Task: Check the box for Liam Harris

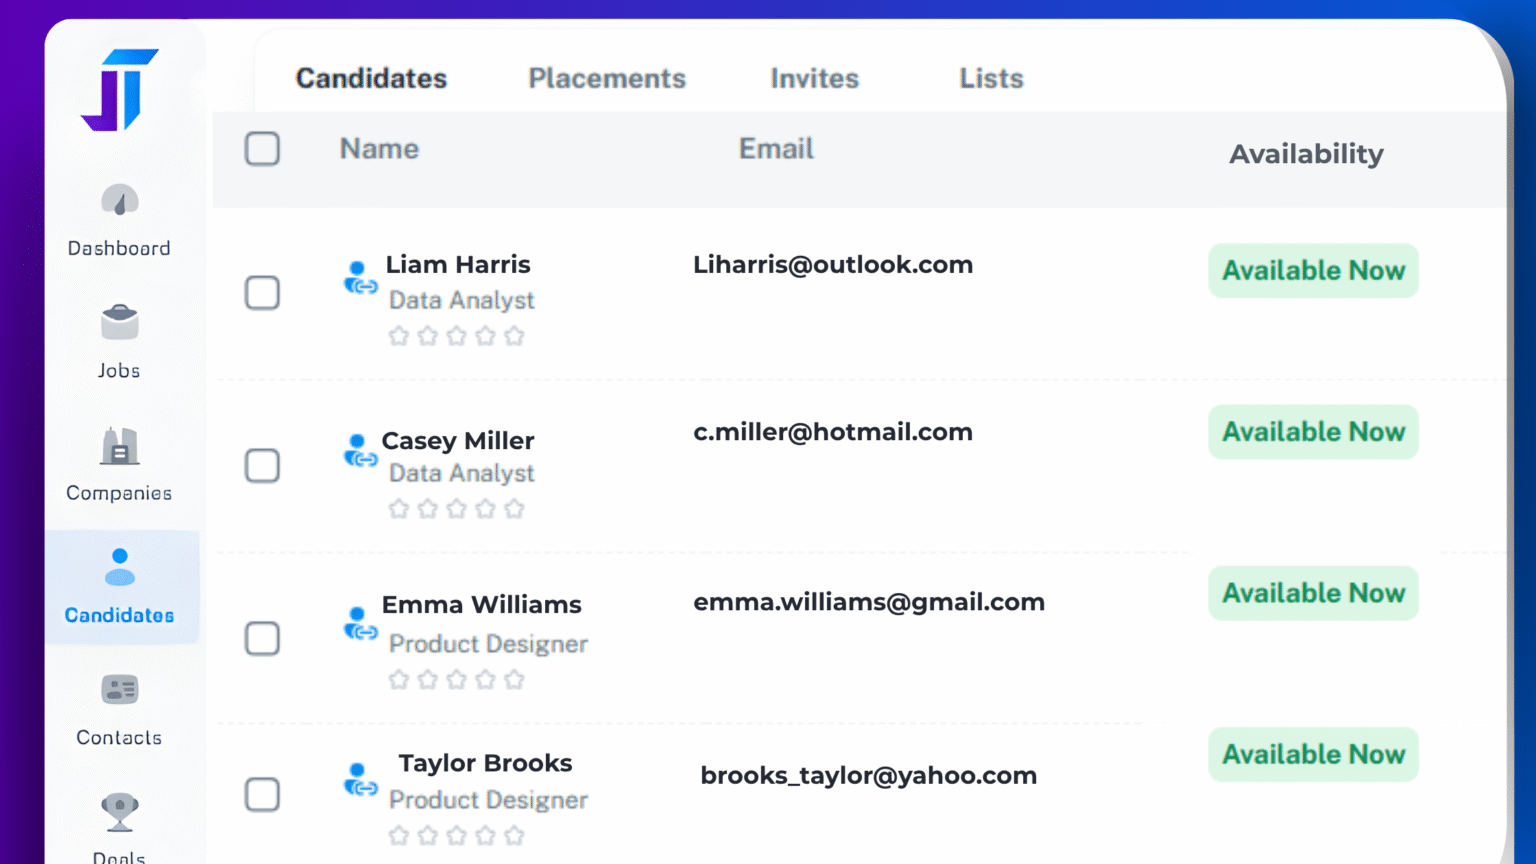Action: click(262, 293)
